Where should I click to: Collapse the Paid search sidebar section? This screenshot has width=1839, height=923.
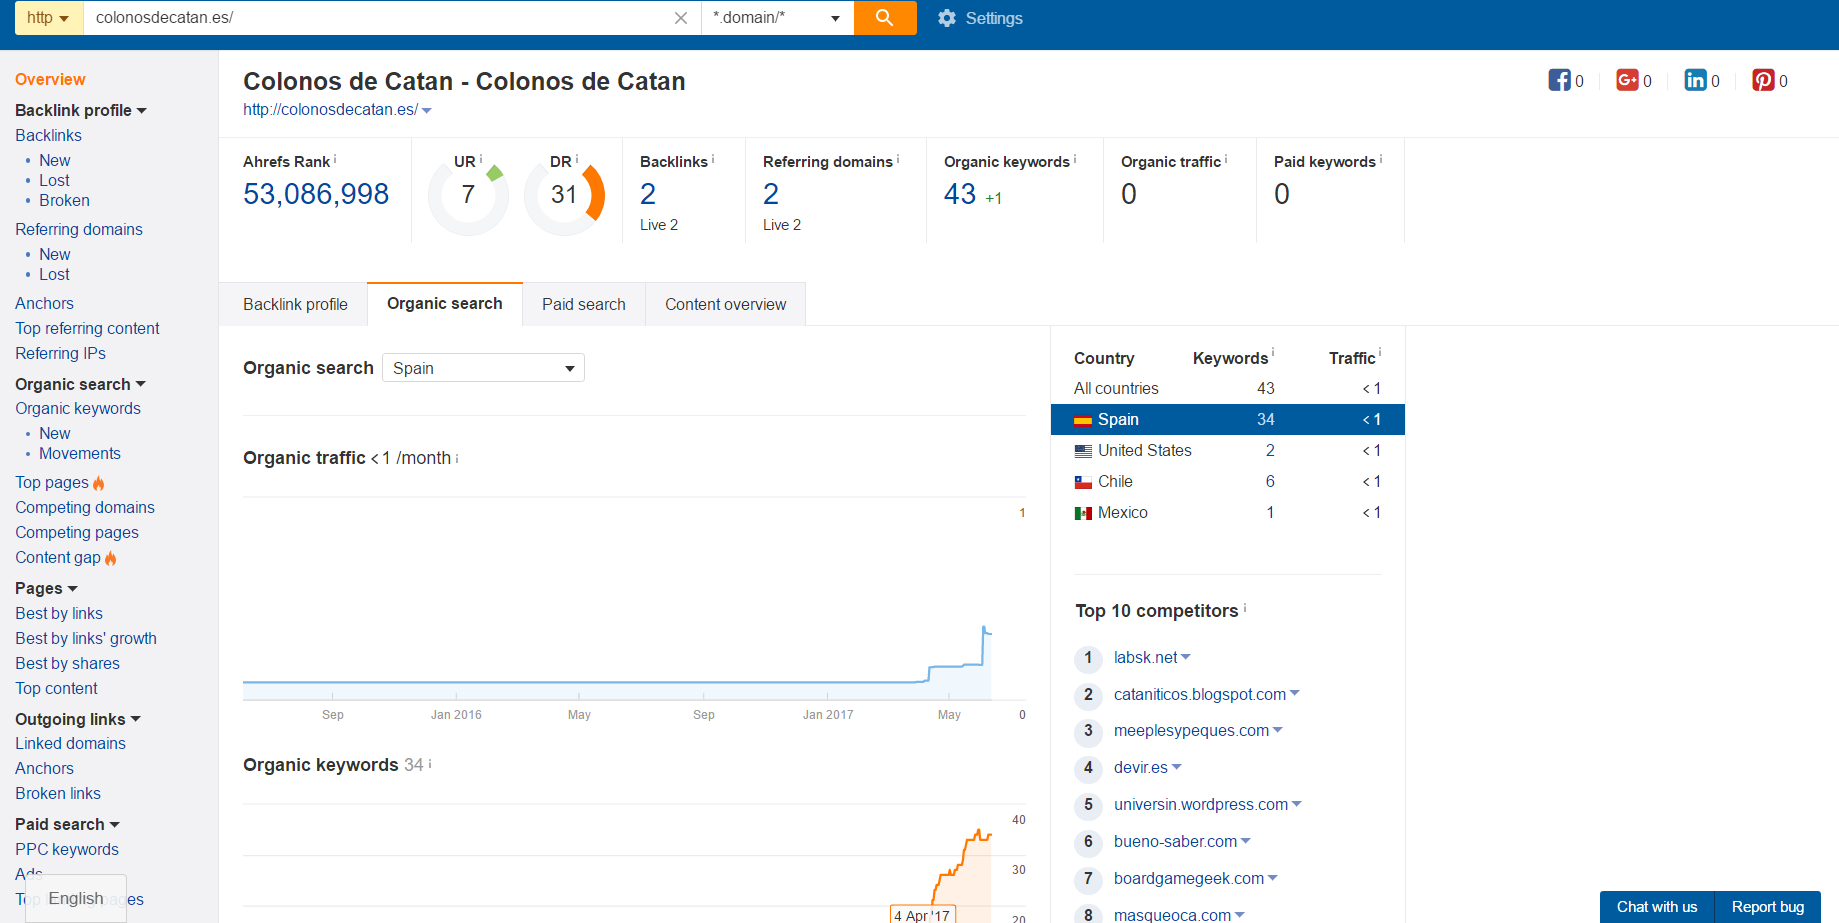point(115,824)
